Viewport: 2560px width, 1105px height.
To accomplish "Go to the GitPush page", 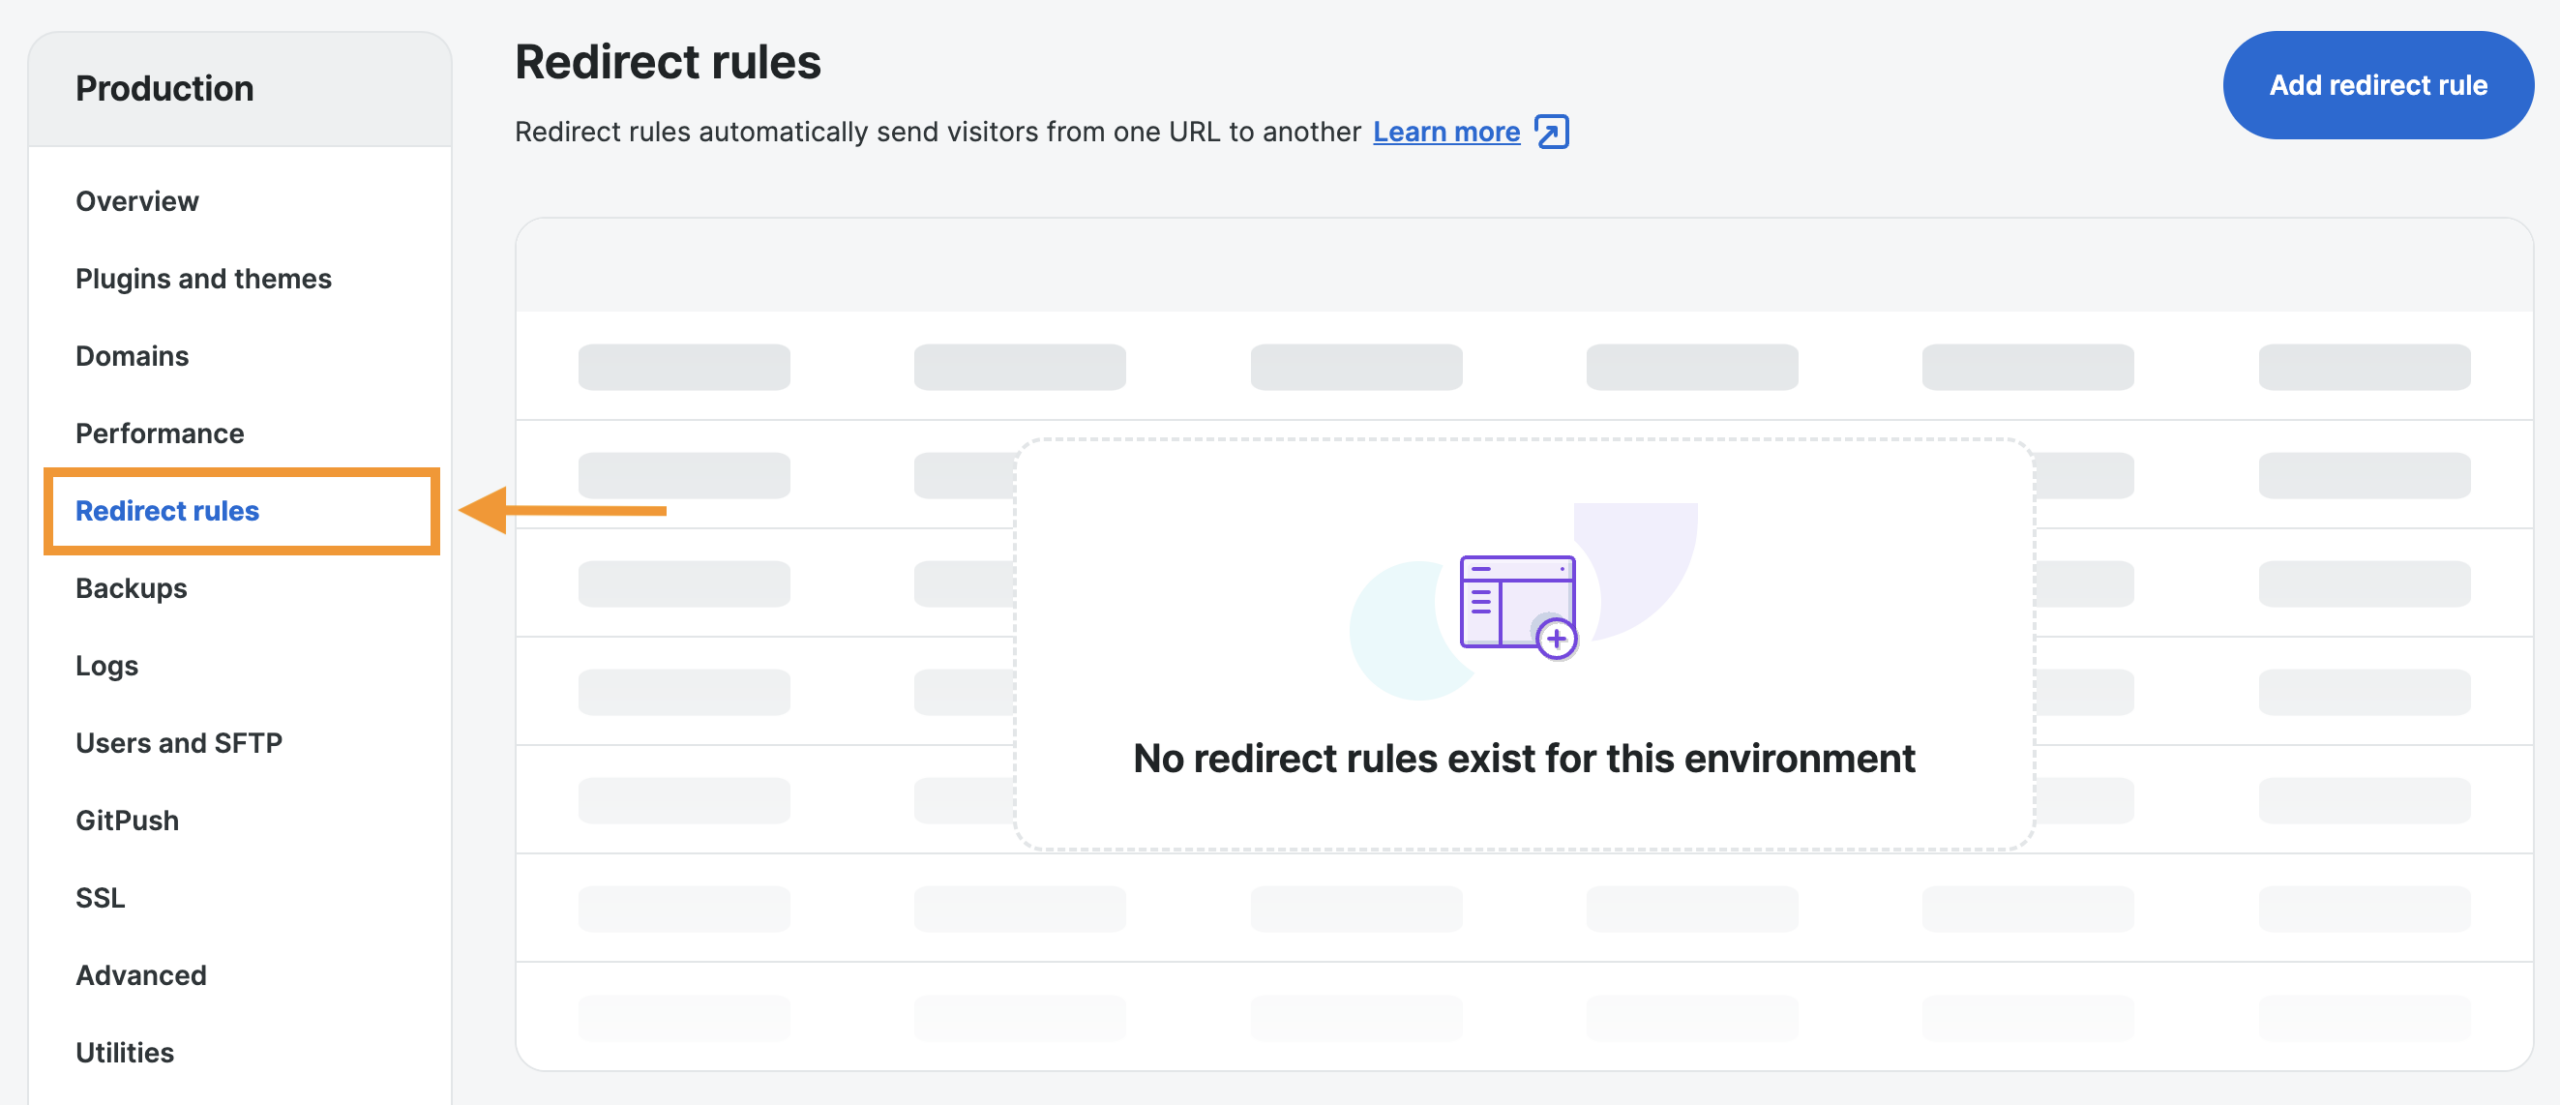I will tap(127, 820).
